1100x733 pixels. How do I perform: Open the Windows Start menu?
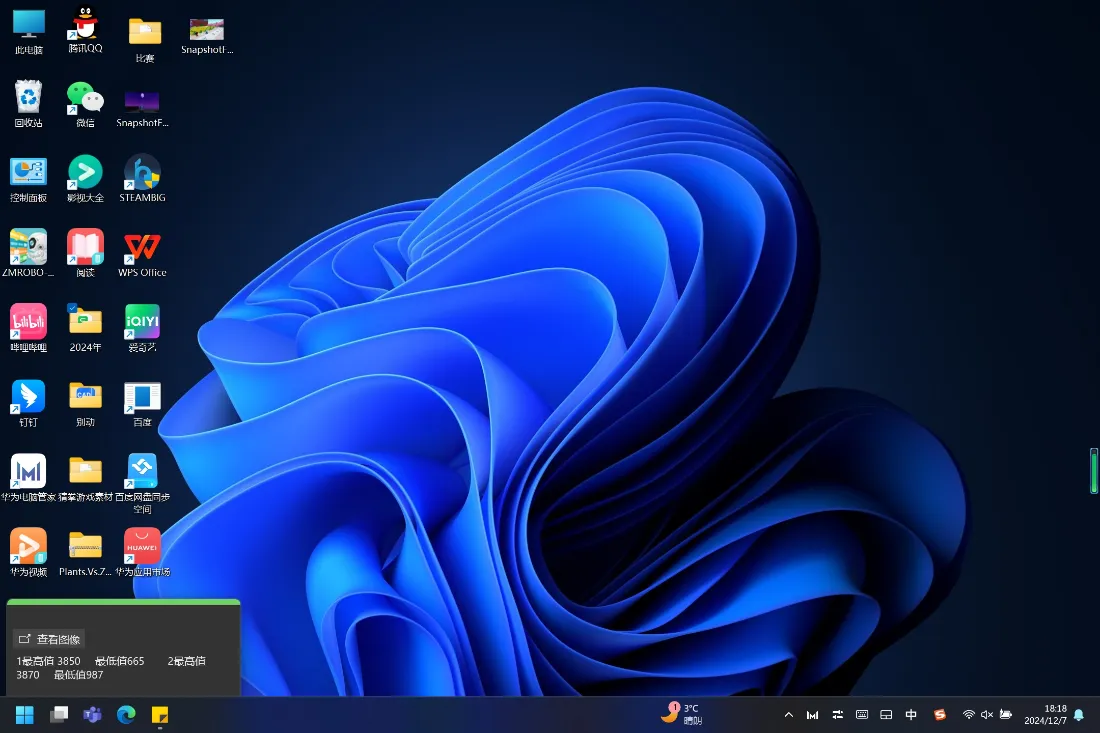pyautogui.click(x=25, y=715)
